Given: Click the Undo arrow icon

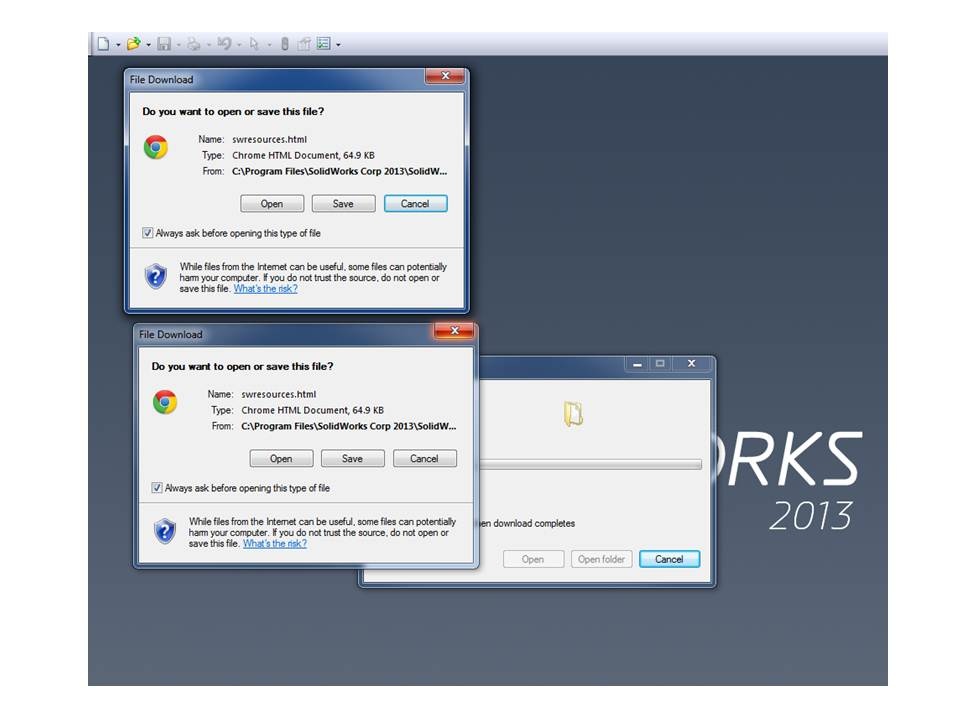Looking at the screenshot, I should point(224,43).
